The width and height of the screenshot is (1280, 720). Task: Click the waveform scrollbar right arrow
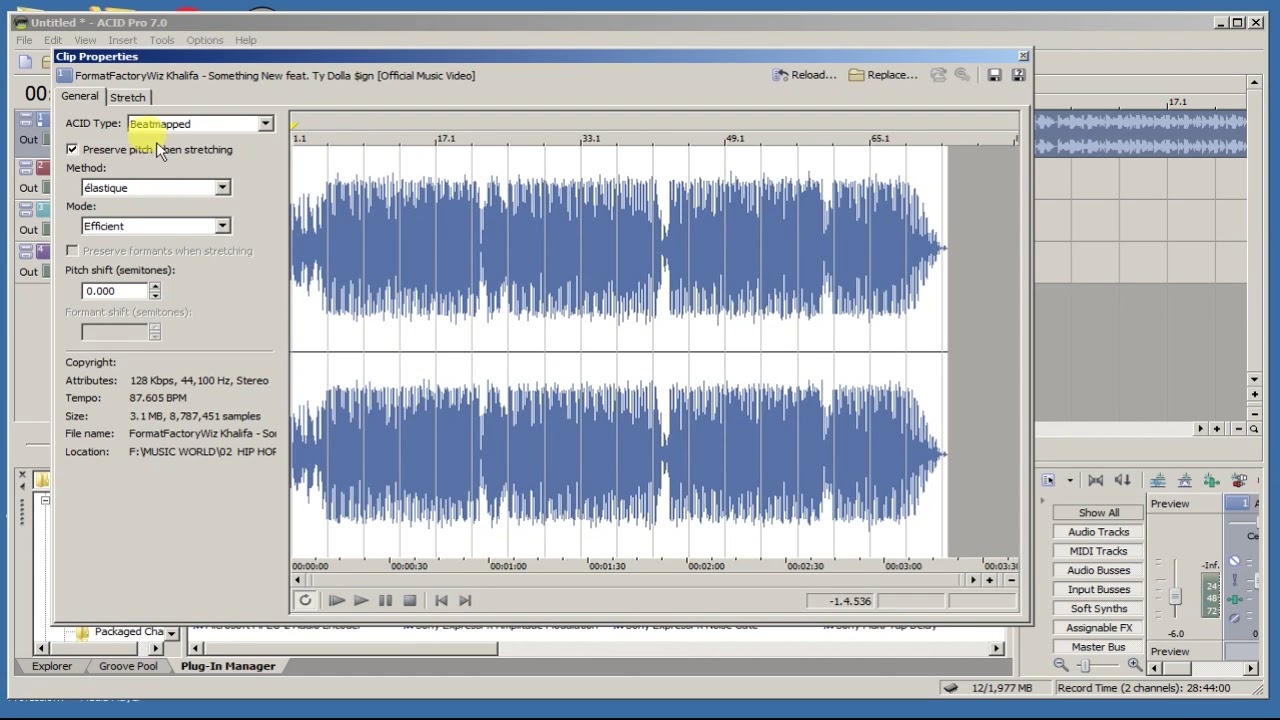[973, 580]
